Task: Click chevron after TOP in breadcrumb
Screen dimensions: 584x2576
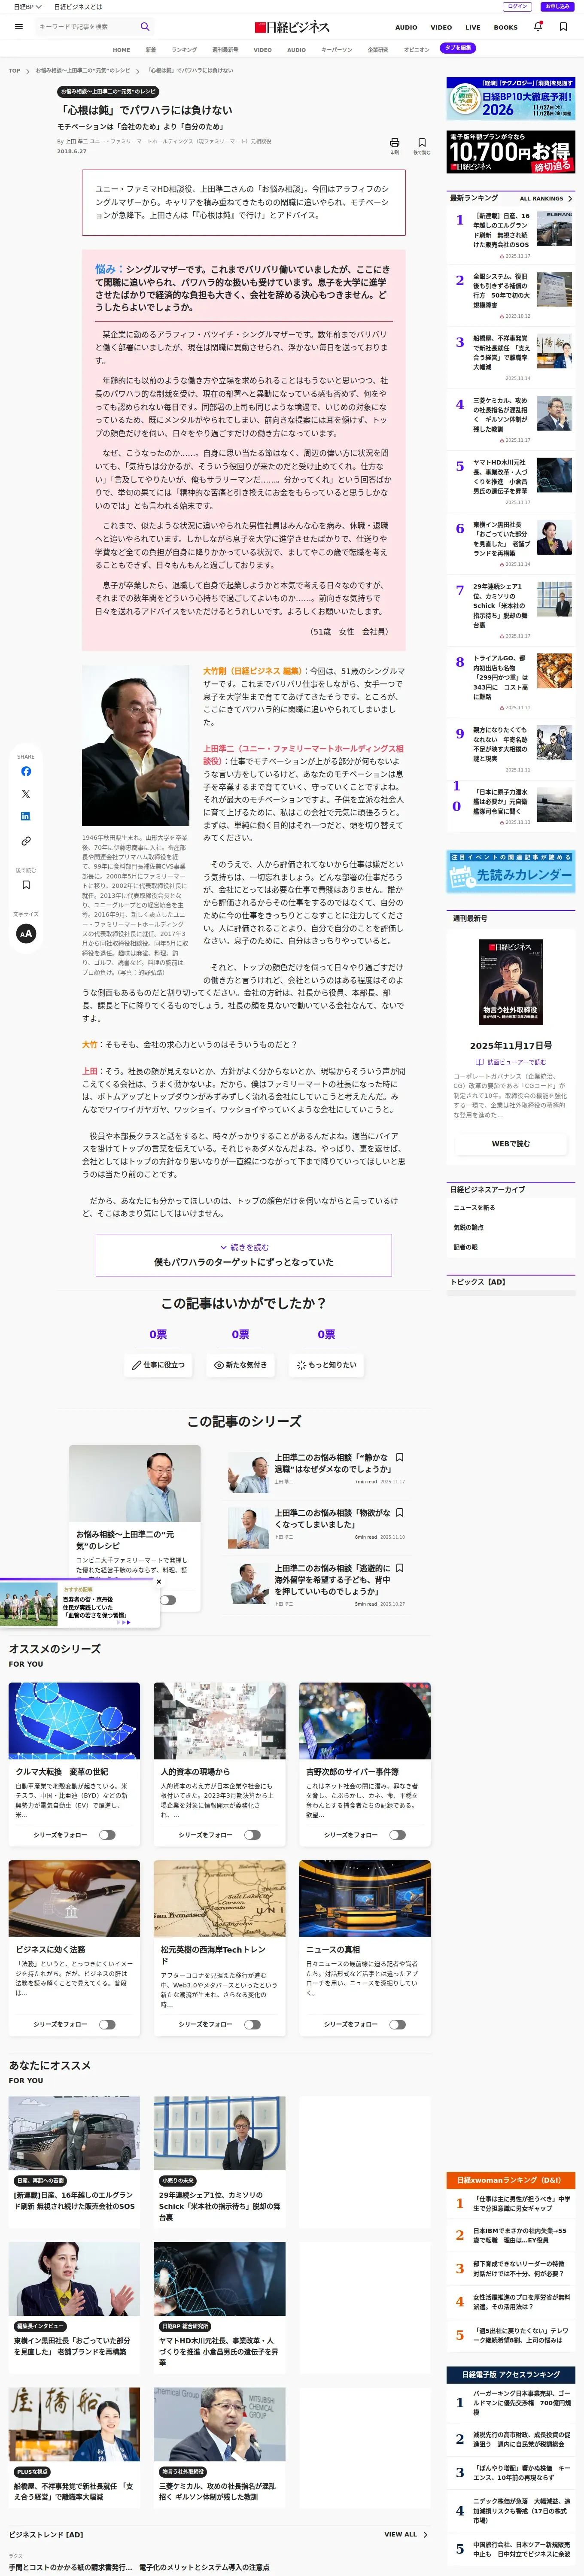Action: pos(28,71)
